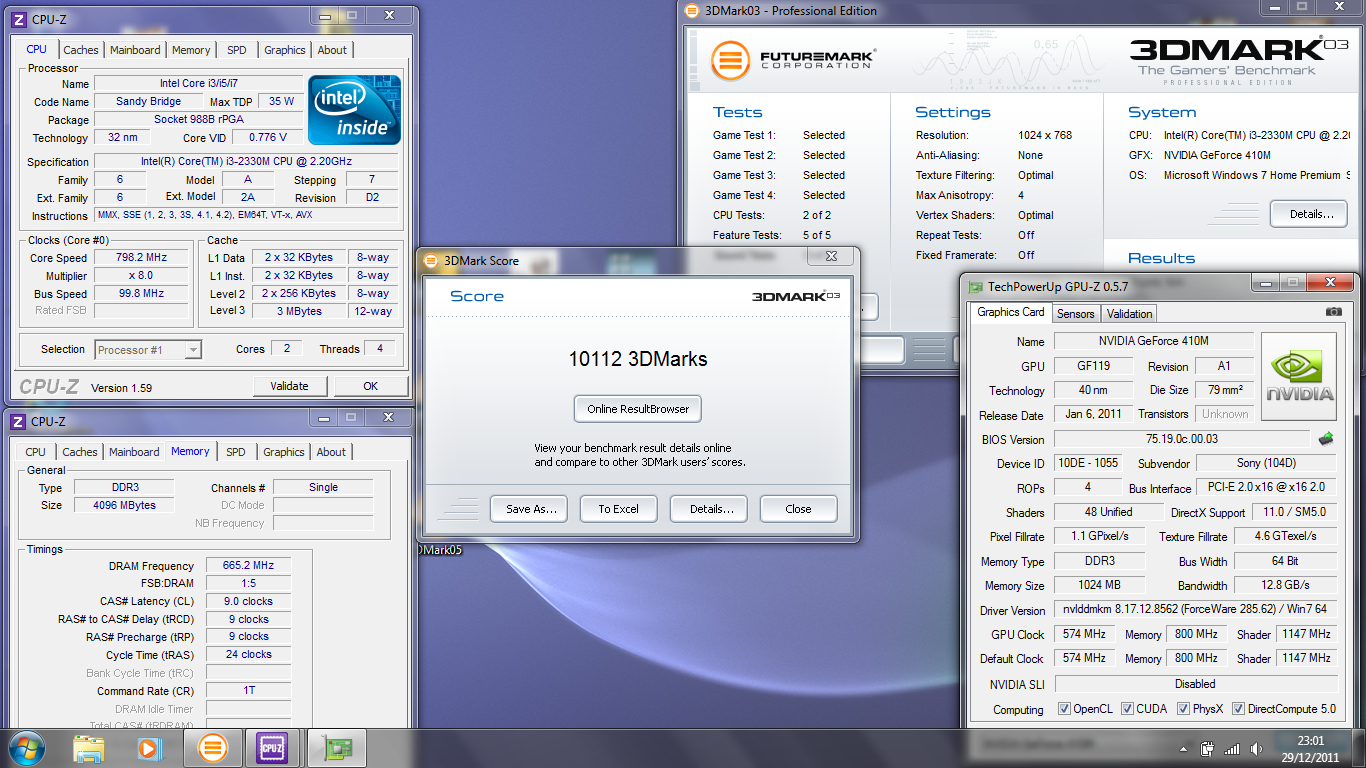Click the Instructions field listing MMX, SSE
Viewport: 1366px width, 768px height.
click(246, 215)
